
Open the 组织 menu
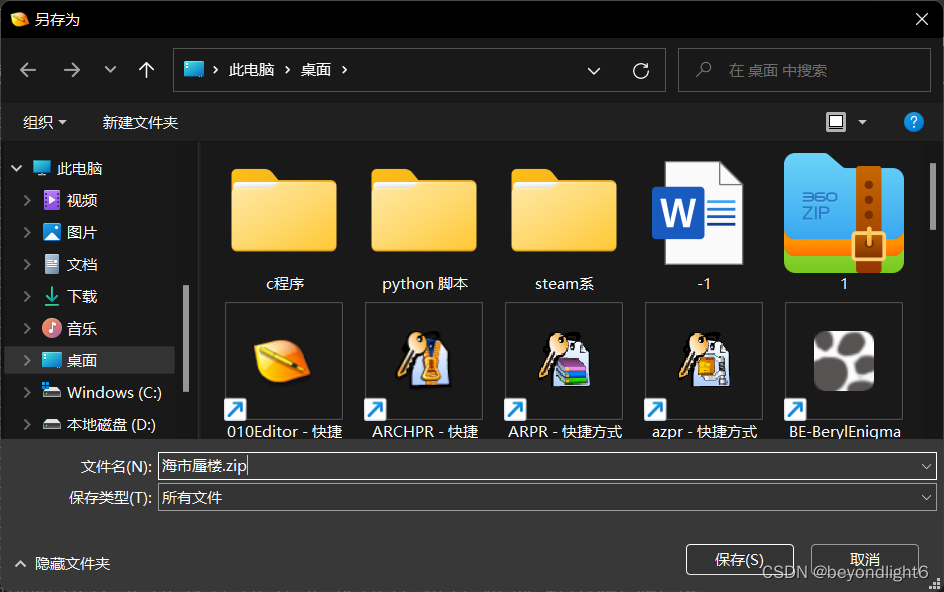click(45, 122)
